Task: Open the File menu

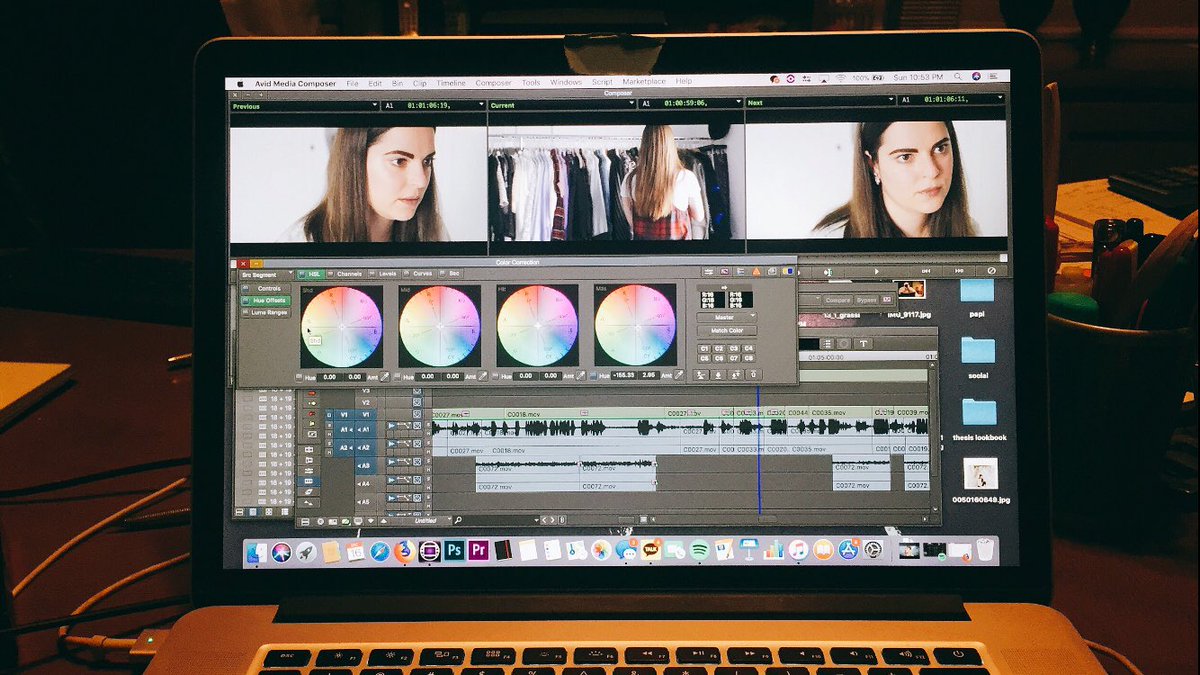Action: 352,82
